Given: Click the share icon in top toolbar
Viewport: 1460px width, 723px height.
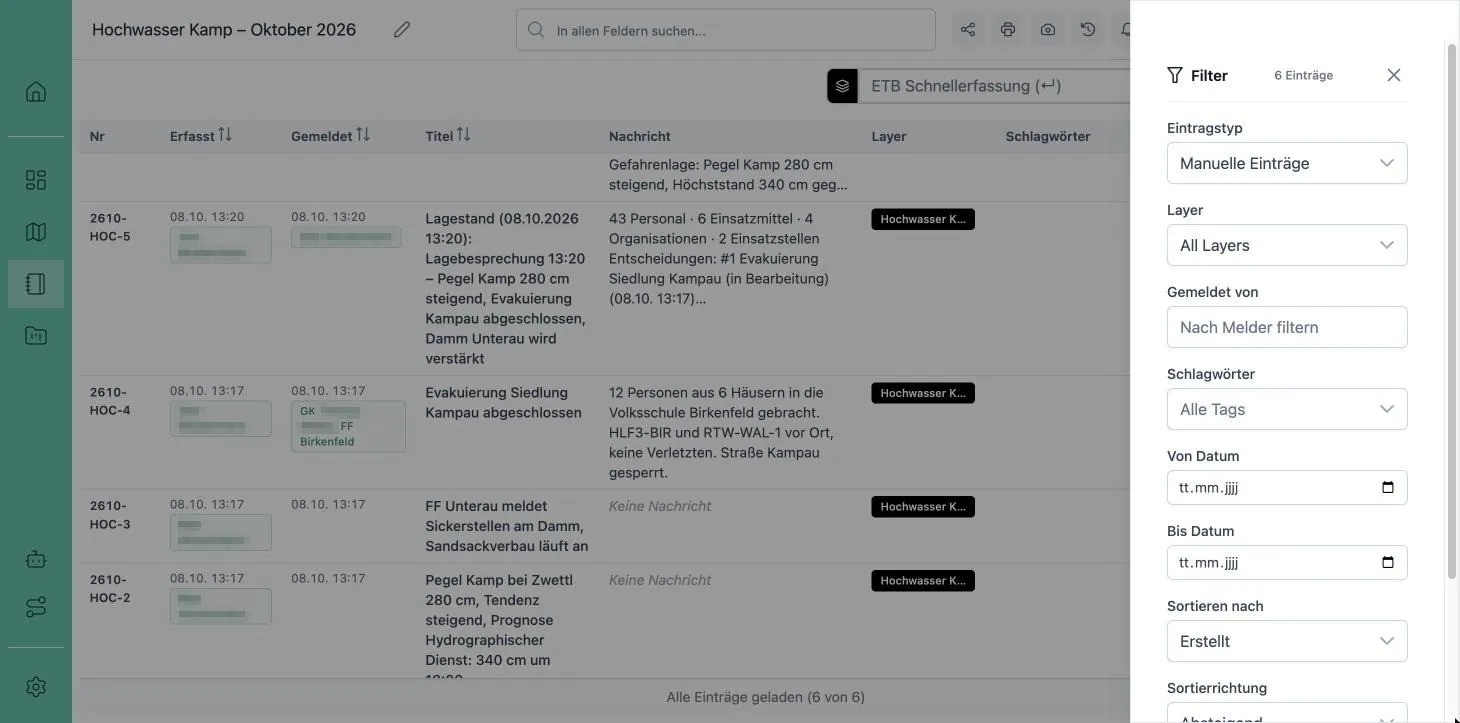Looking at the screenshot, I should coord(968,30).
